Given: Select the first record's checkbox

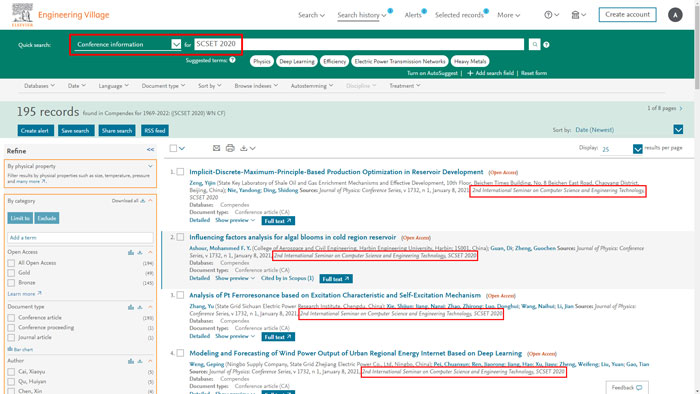Looking at the screenshot, I should point(180,172).
